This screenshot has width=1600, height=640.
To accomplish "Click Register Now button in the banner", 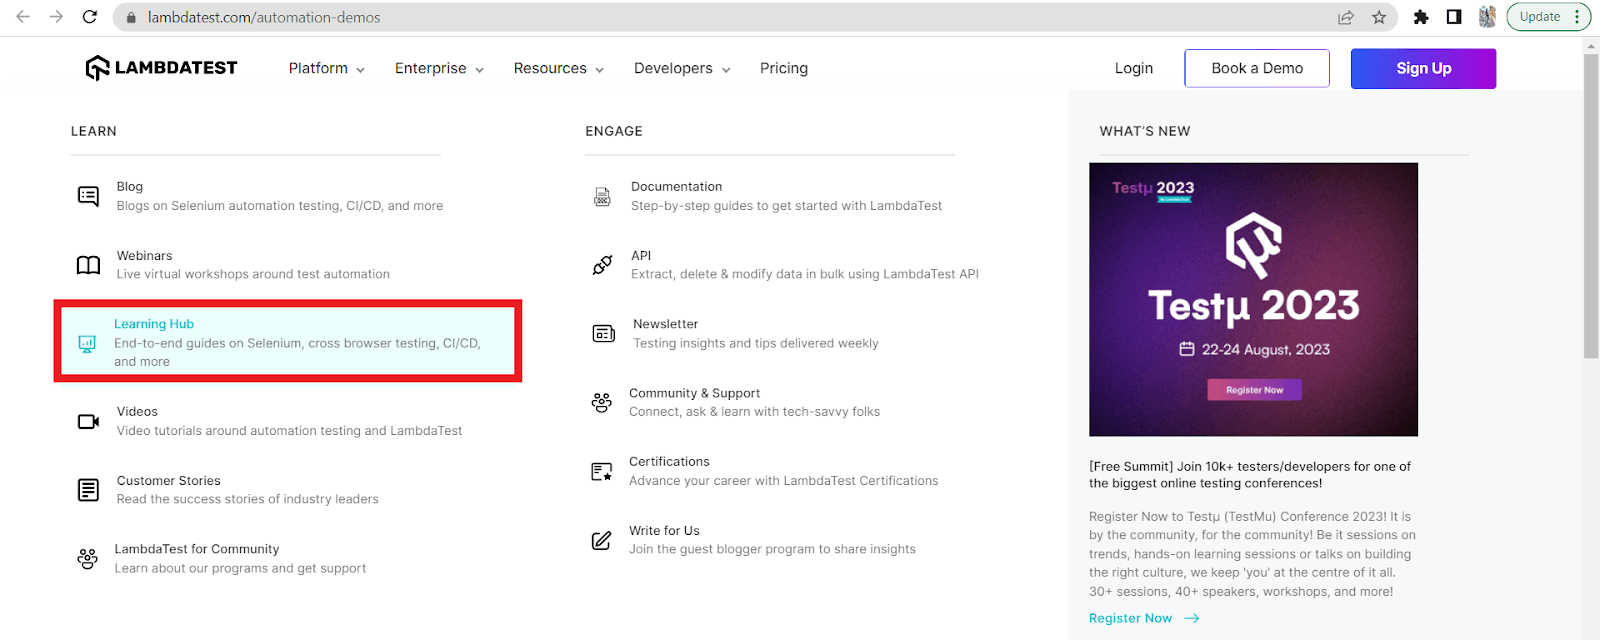I will pyautogui.click(x=1255, y=390).
